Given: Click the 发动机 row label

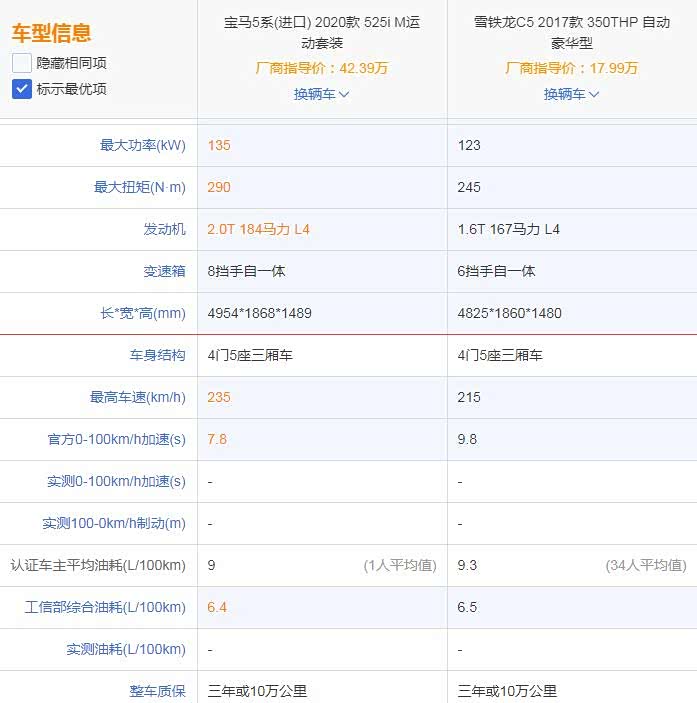Looking at the screenshot, I should [164, 229].
